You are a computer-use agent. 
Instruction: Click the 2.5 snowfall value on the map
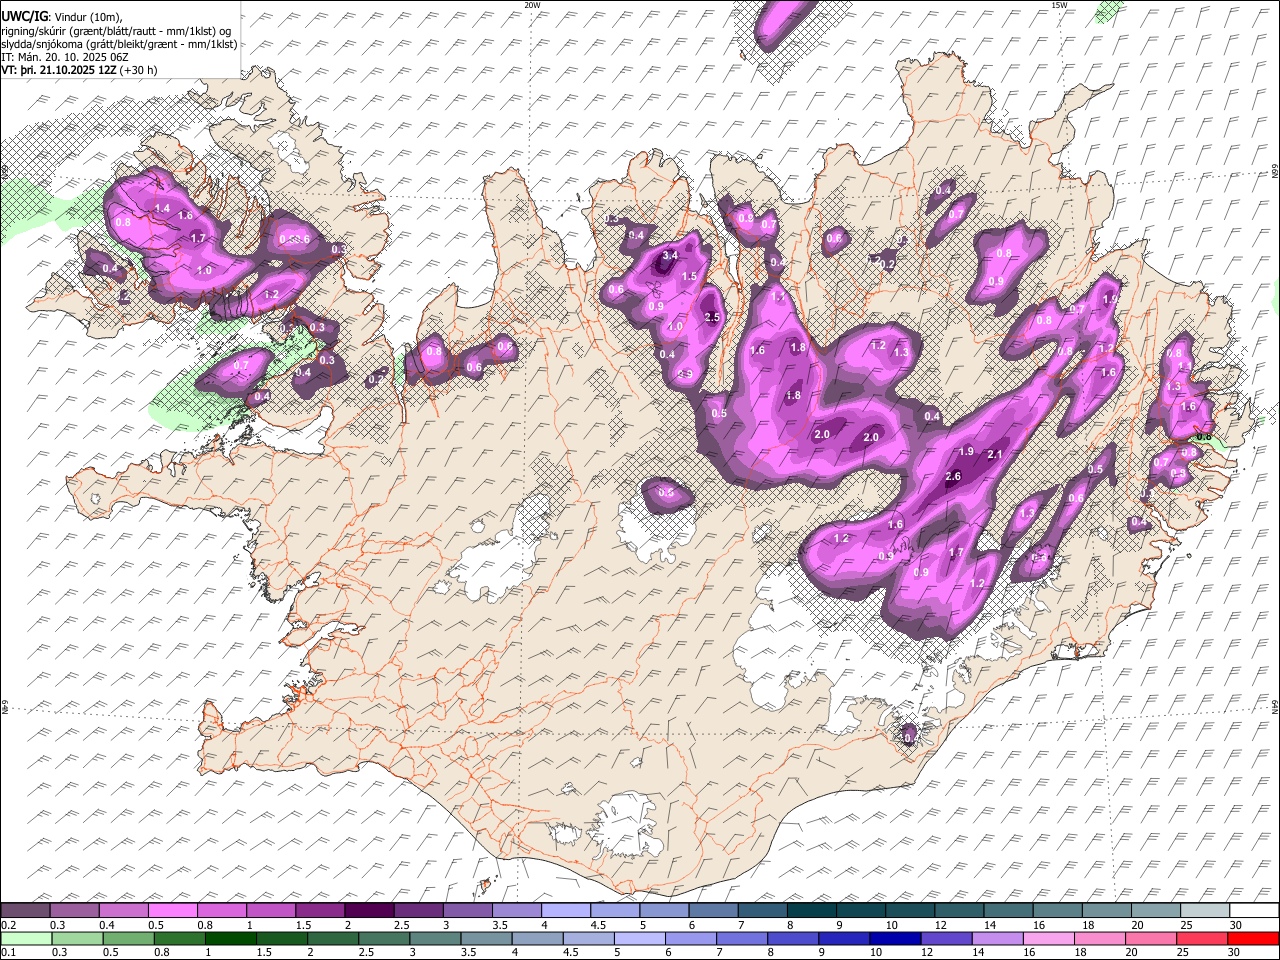(x=712, y=317)
